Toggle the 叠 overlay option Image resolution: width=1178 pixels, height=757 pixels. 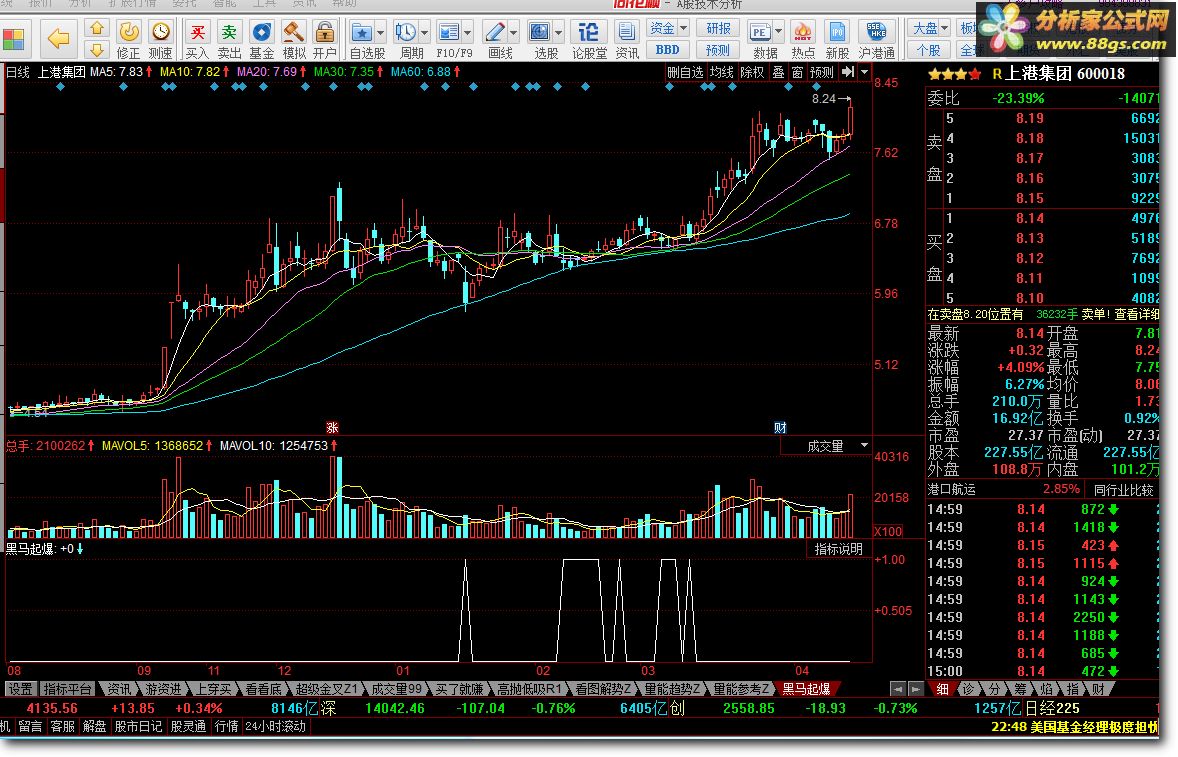(778, 72)
